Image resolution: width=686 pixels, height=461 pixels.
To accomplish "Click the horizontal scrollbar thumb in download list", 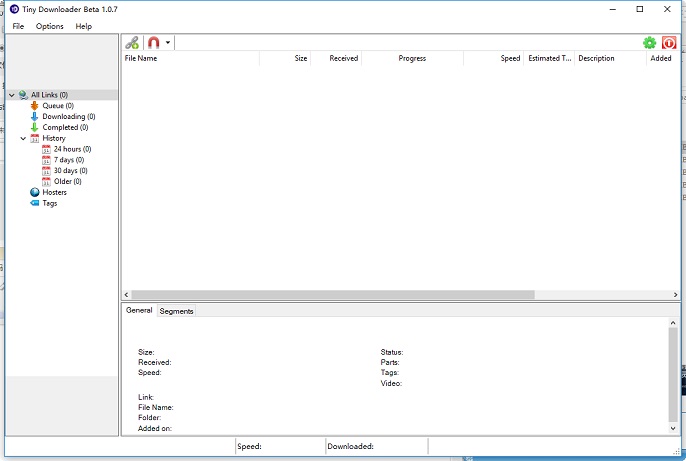I will coord(333,295).
